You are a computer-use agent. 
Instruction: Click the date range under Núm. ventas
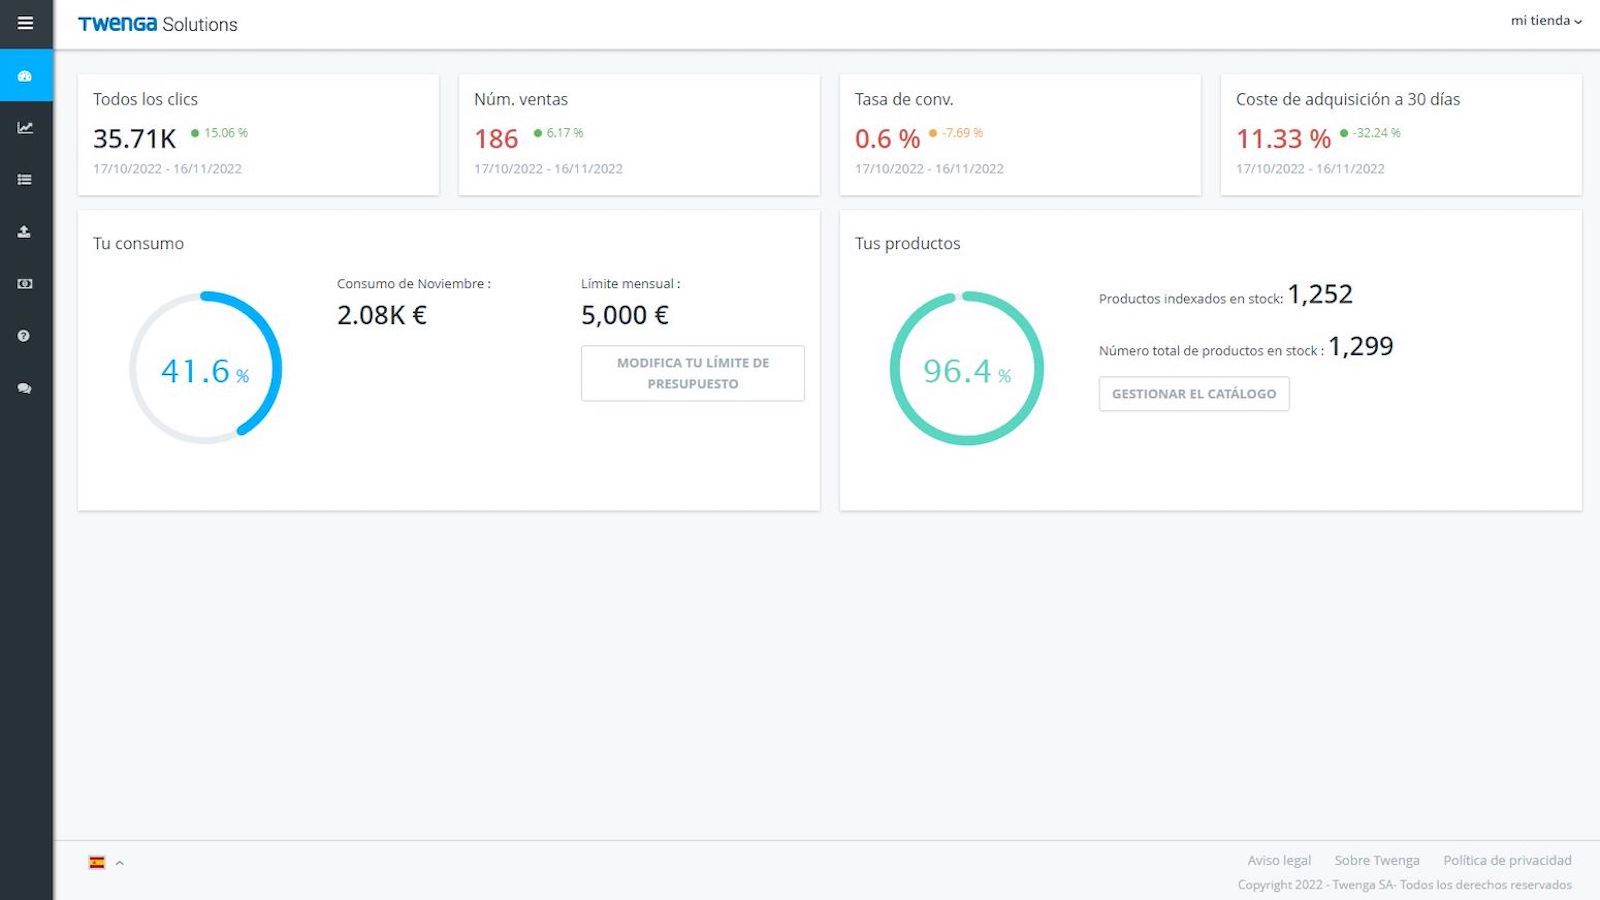(x=548, y=169)
